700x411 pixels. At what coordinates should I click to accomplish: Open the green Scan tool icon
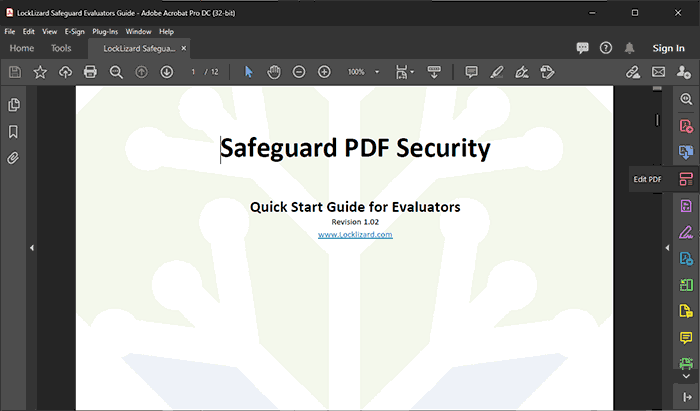click(686, 363)
